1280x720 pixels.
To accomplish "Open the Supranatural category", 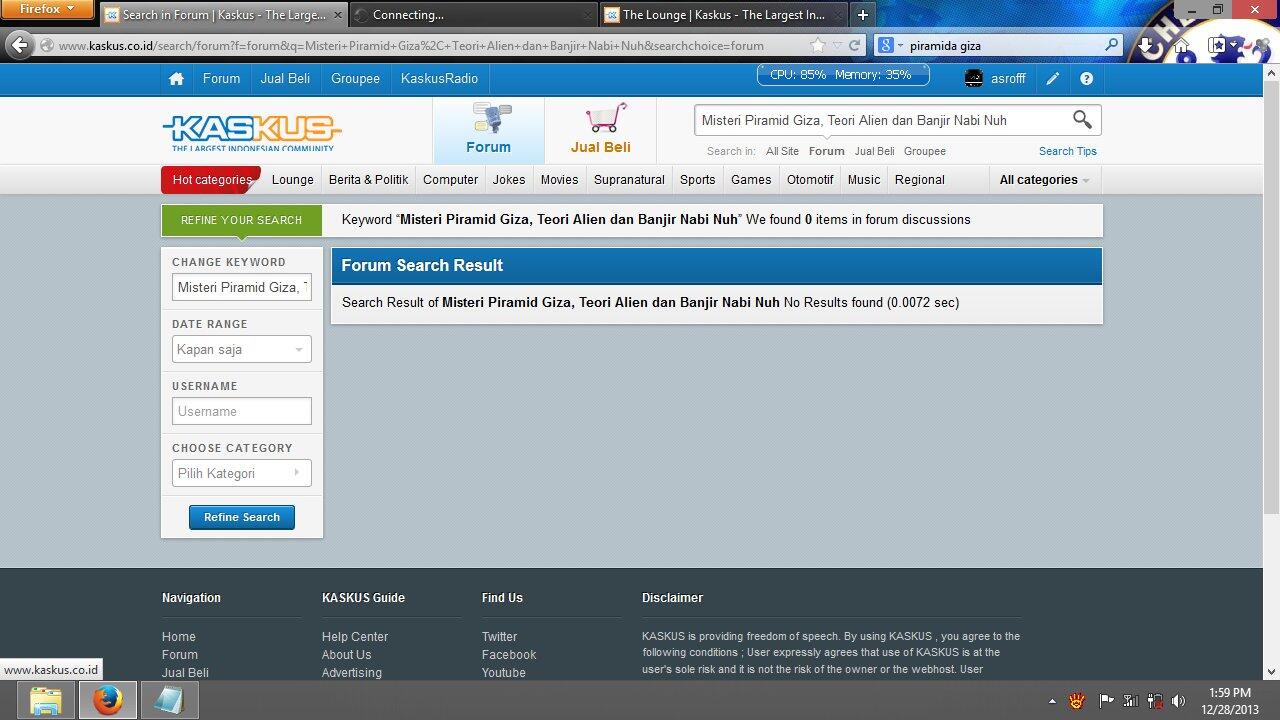I will [629, 180].
